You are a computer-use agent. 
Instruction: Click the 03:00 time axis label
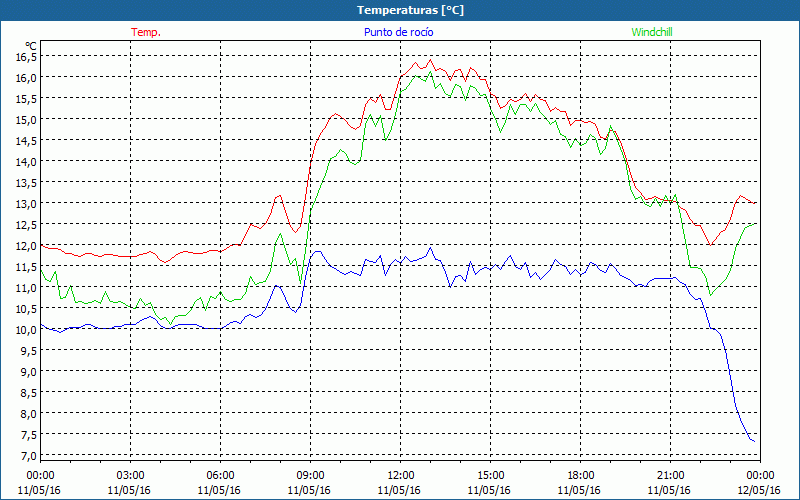click(x=130, y=476)
